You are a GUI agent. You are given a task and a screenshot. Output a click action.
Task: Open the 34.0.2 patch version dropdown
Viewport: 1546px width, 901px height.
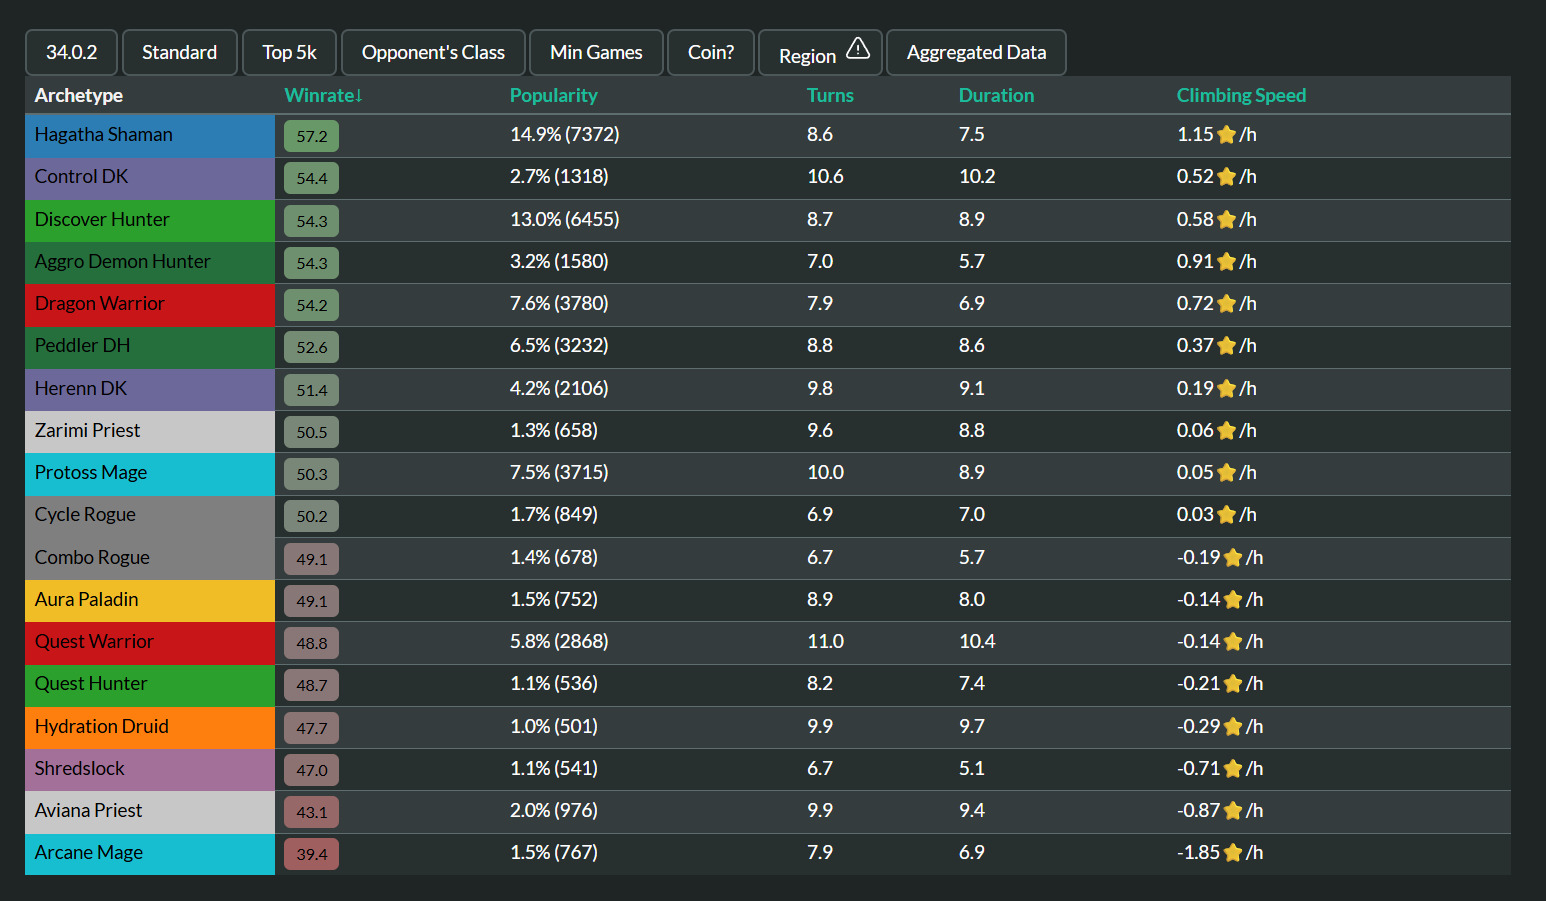71,52
